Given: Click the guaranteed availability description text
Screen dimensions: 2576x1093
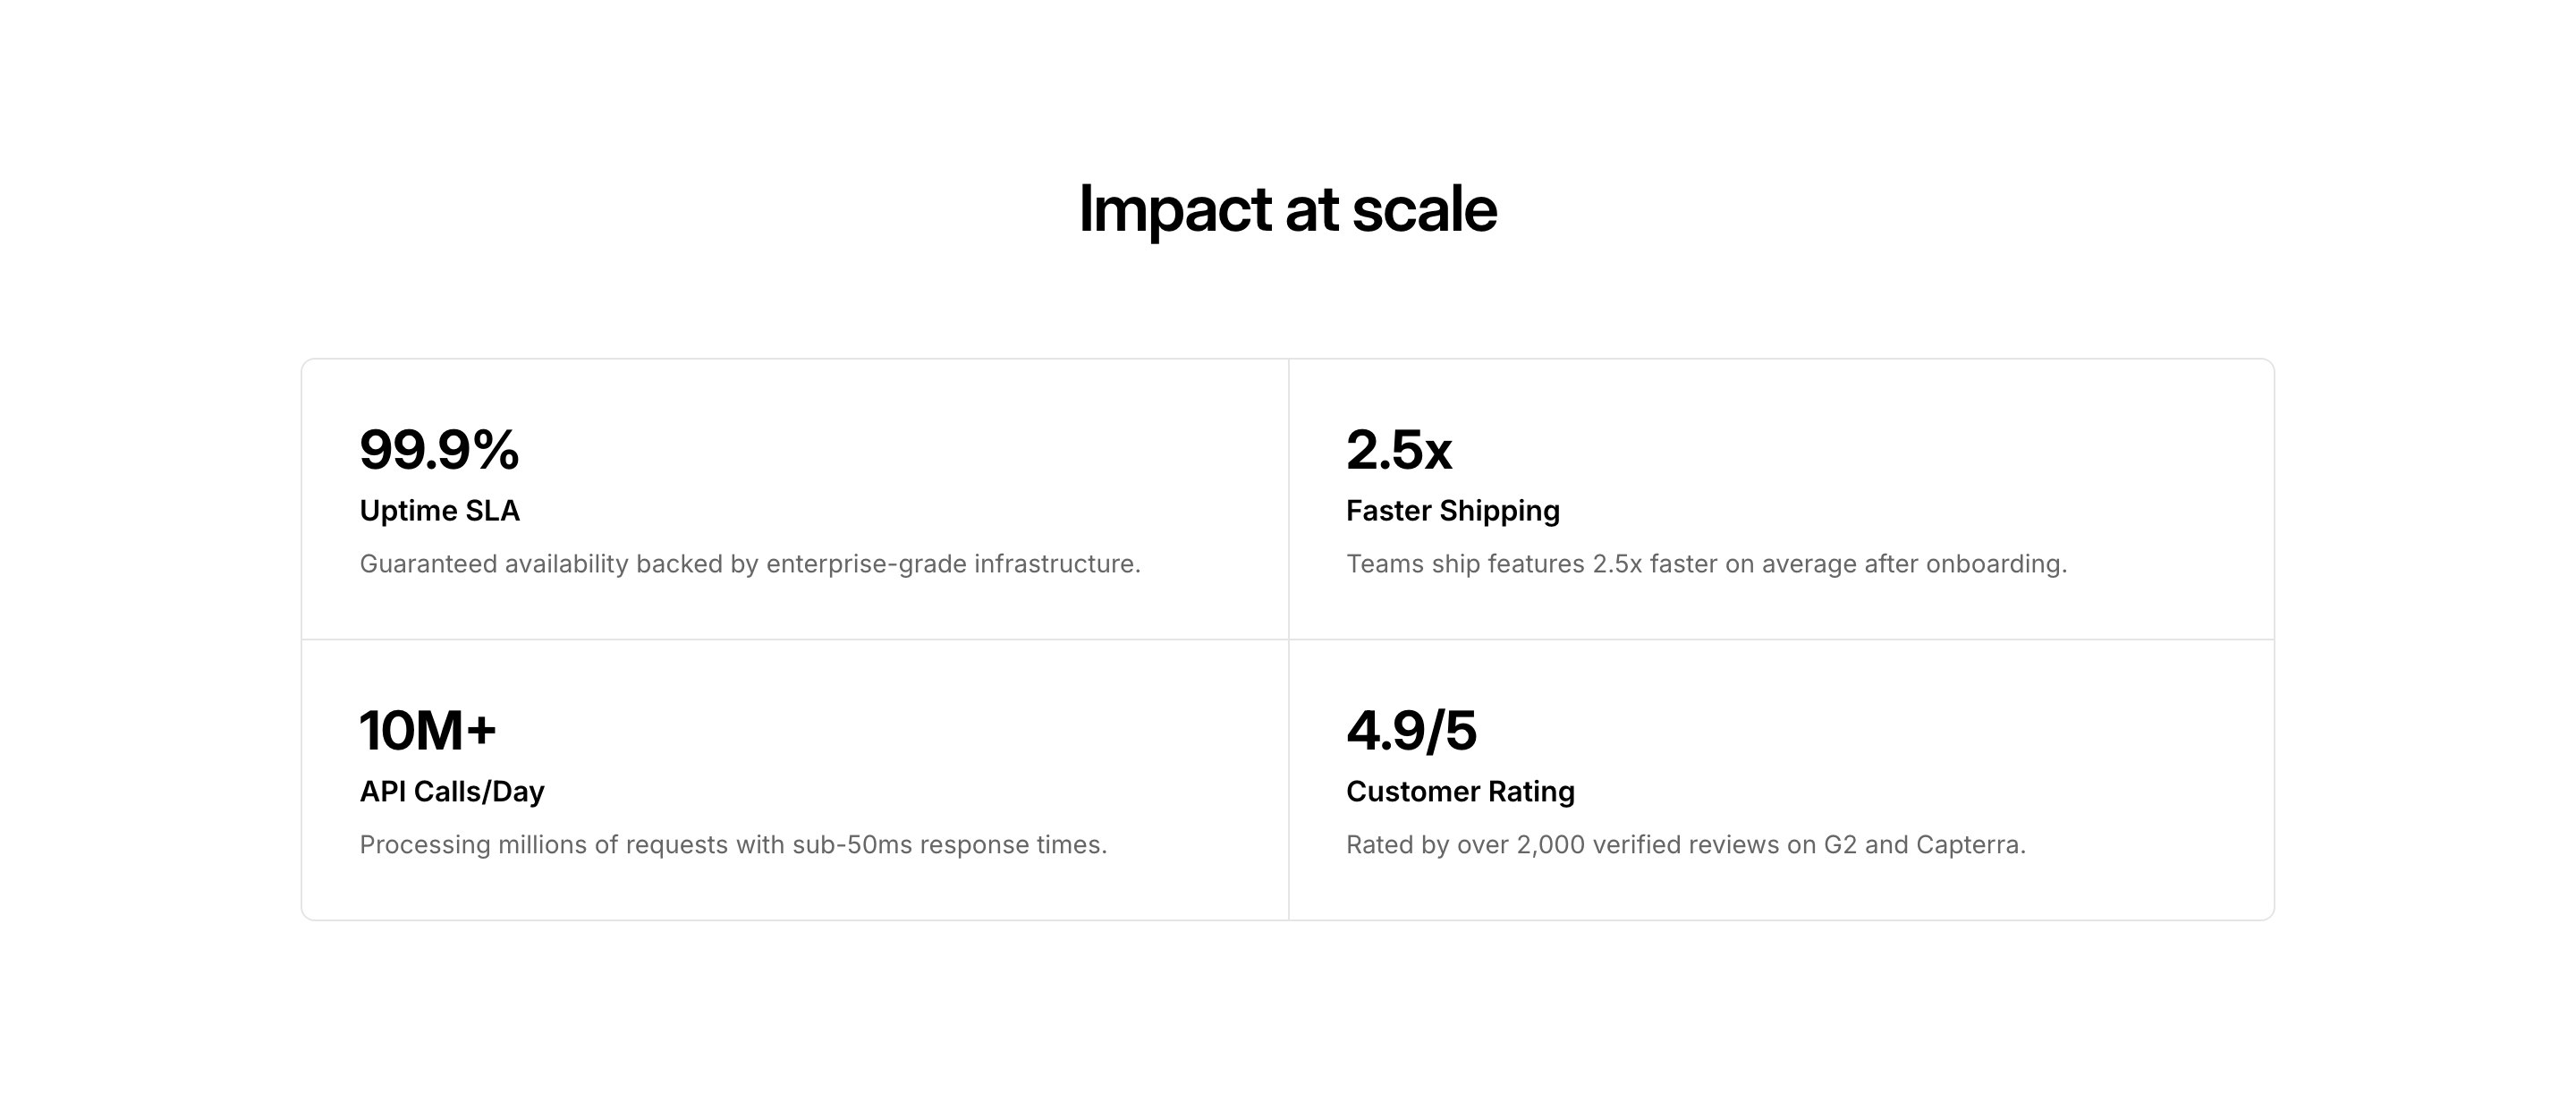Looking at the screenshot, I should pyautogui.click(x=749, y=564).
